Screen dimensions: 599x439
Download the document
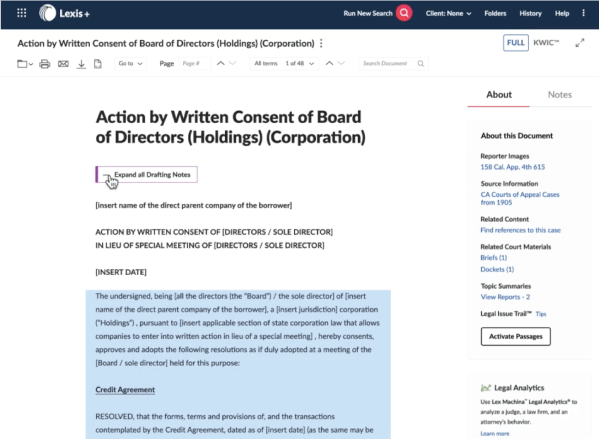(x=81, y=64)
